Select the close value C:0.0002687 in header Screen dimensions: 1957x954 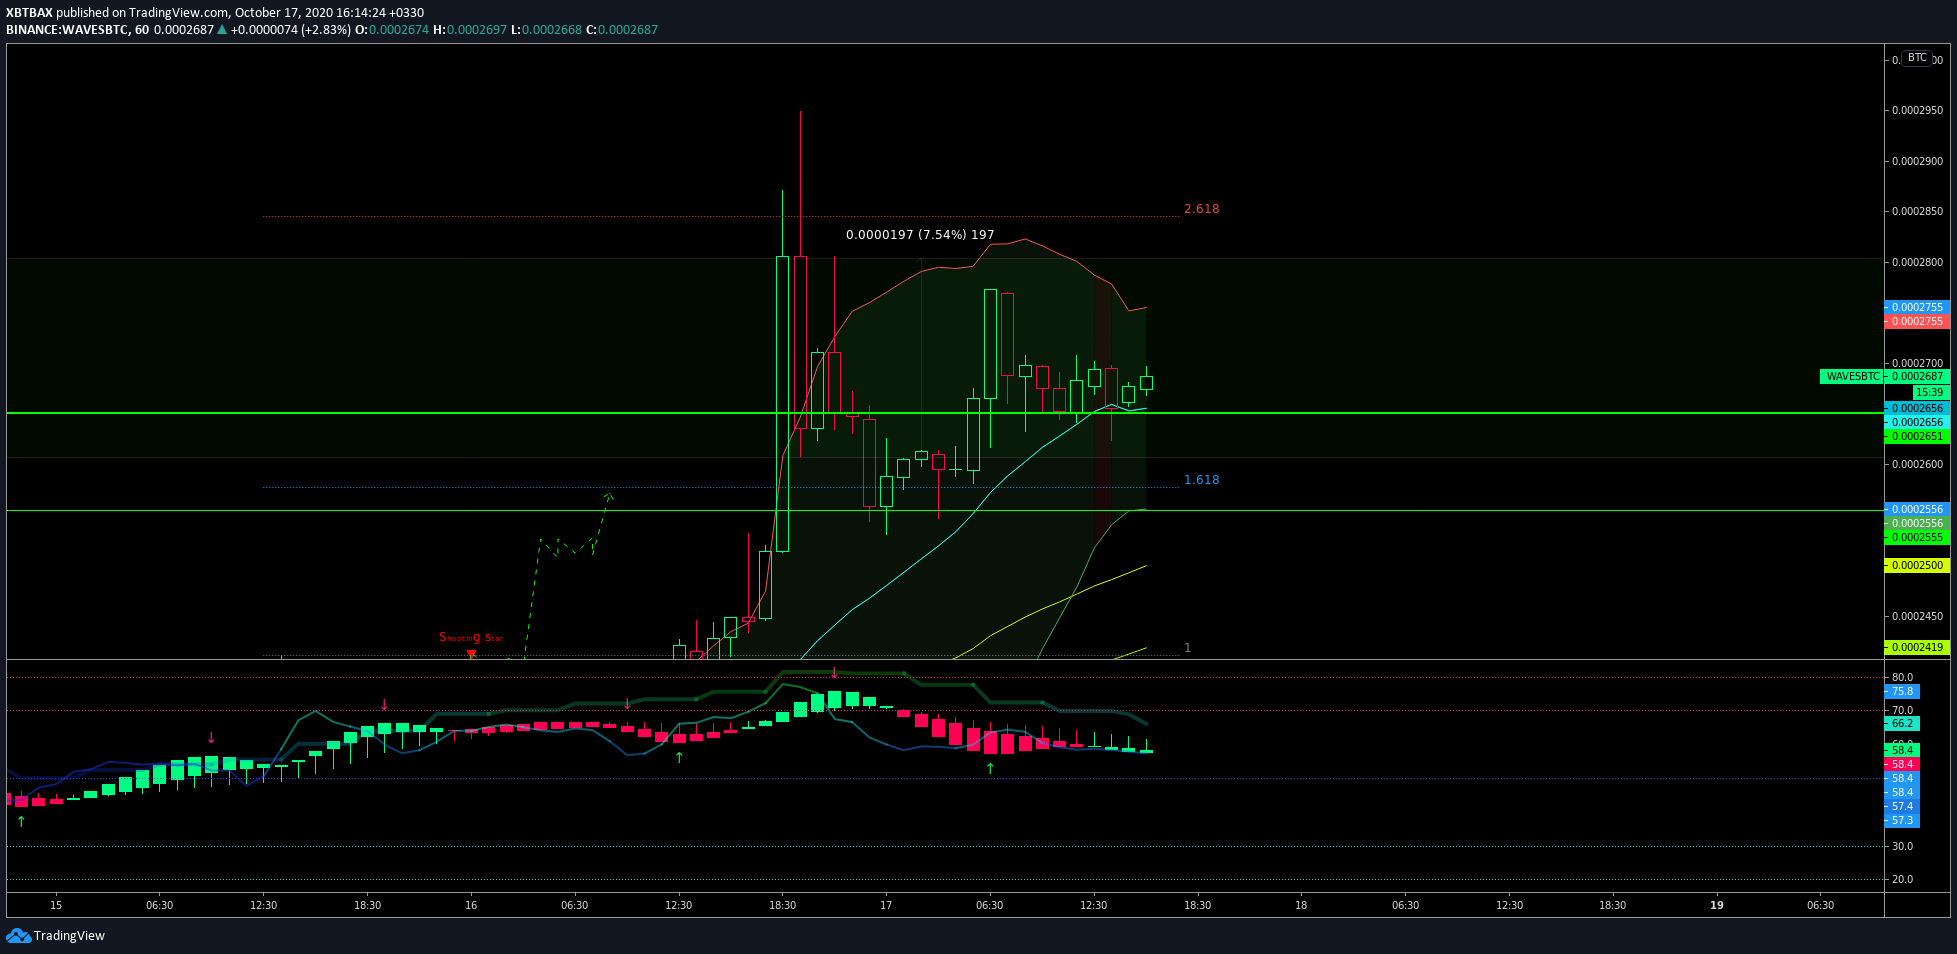pyautogui.click(x=621, y=30)
